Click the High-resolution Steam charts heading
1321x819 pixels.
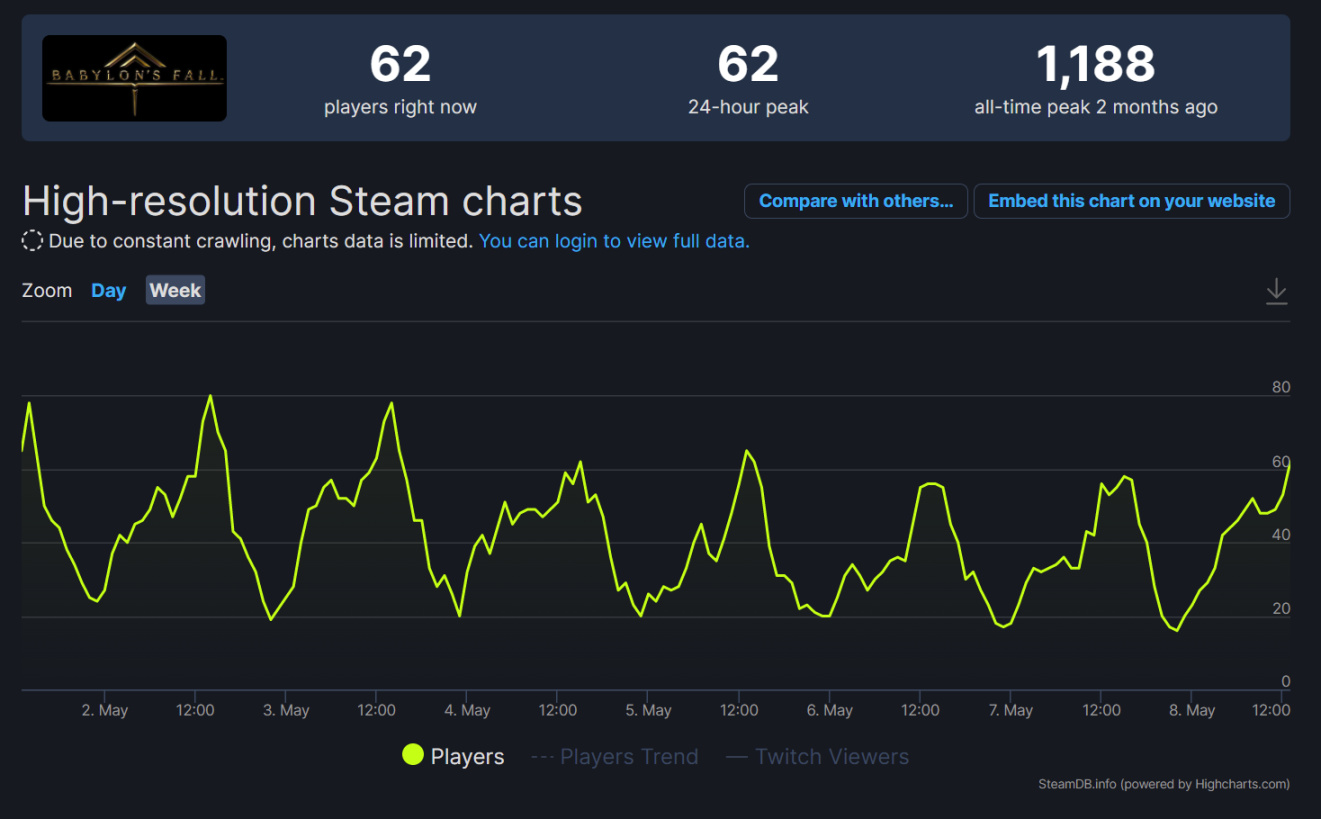point(302,201)
